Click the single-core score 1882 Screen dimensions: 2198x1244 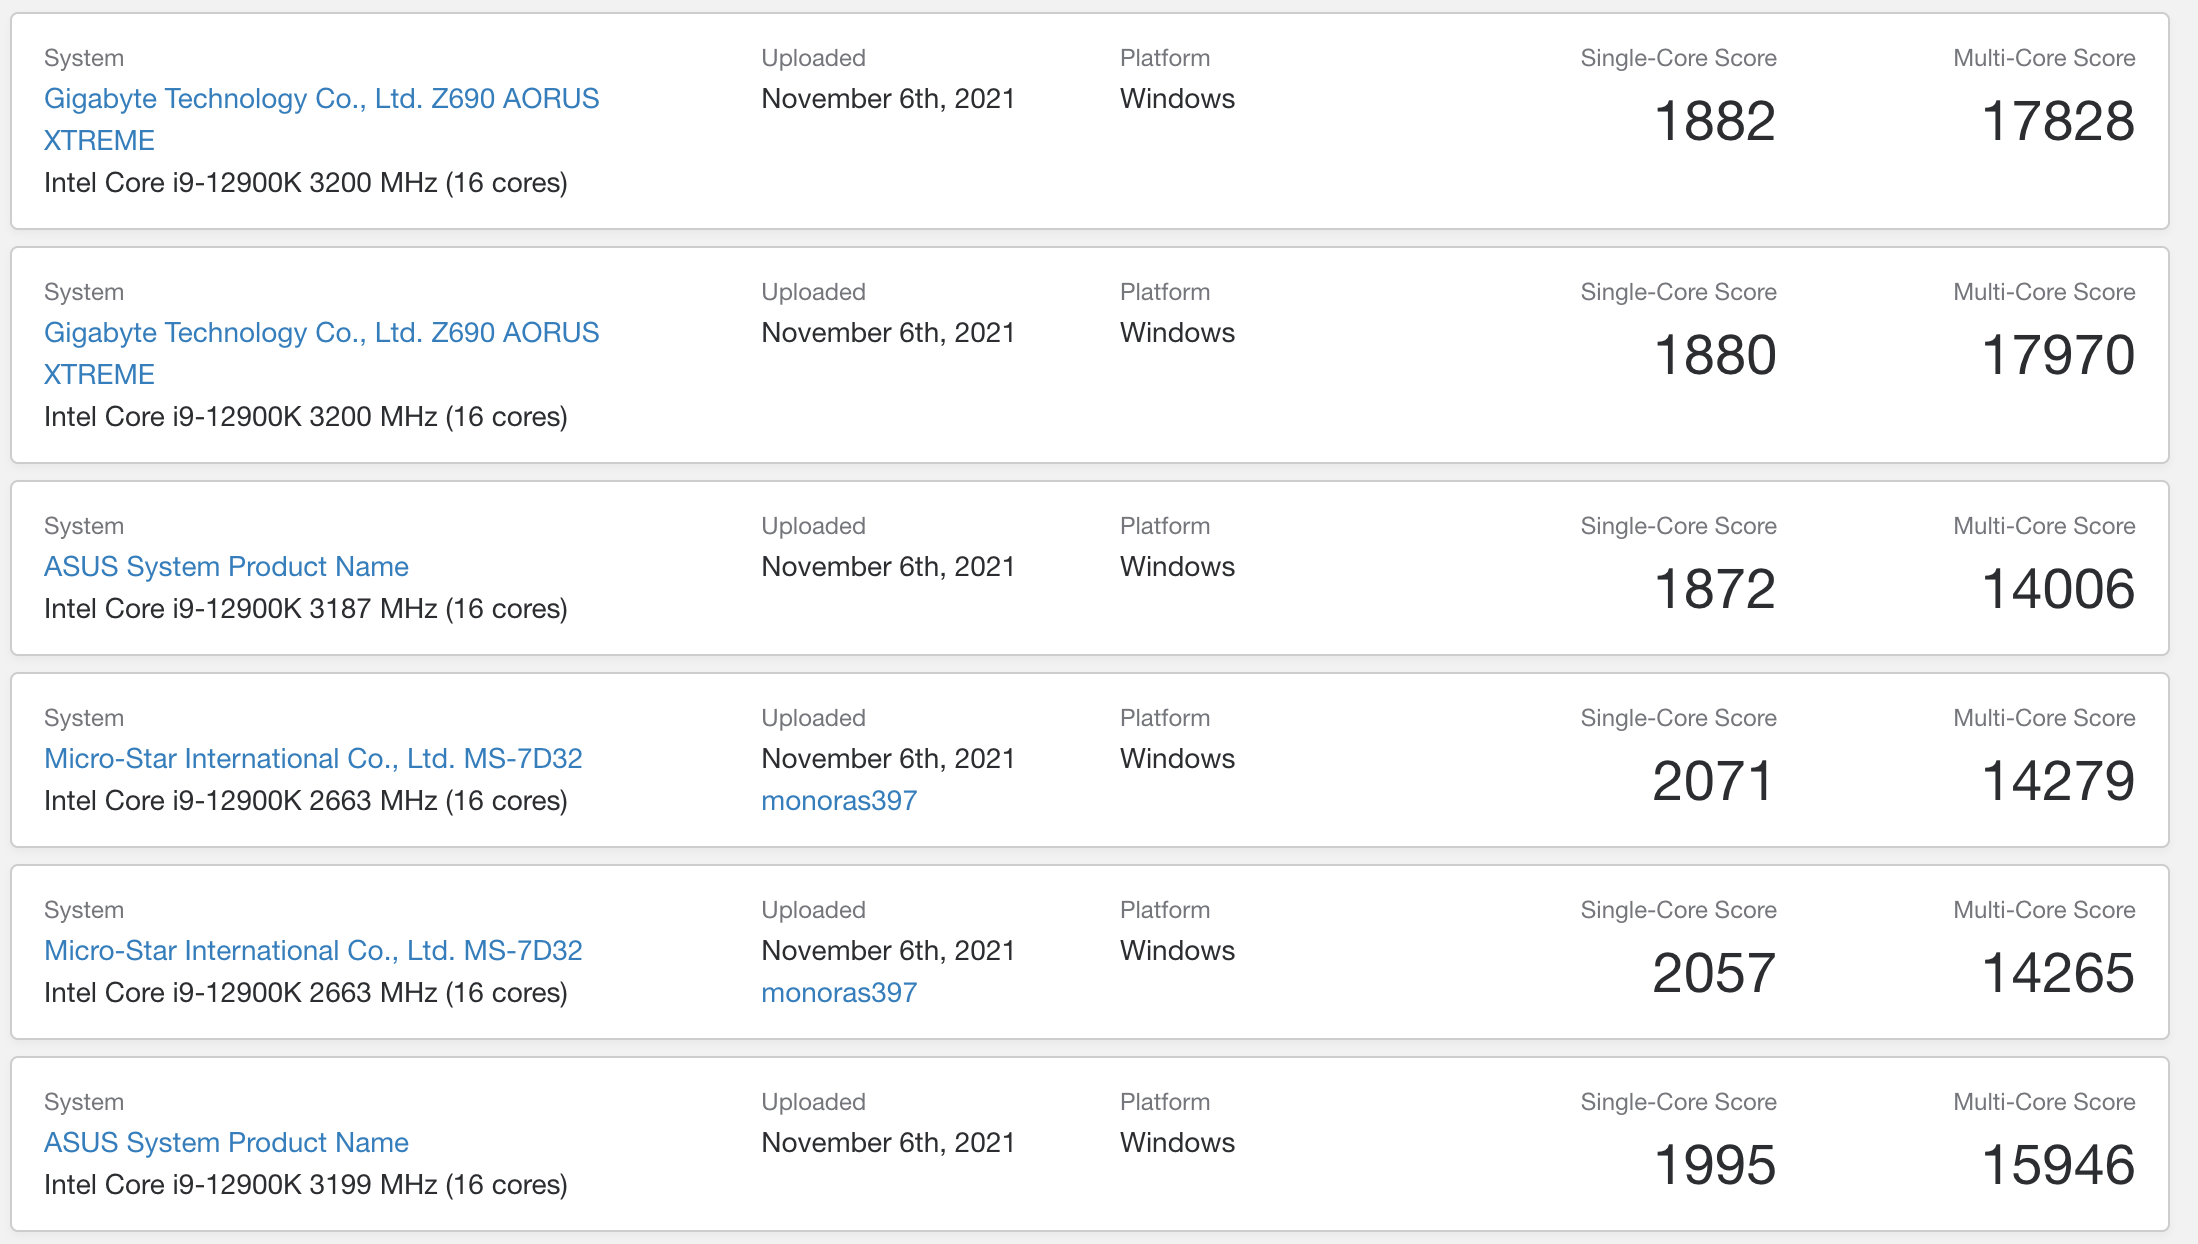tap(1714, 122)
